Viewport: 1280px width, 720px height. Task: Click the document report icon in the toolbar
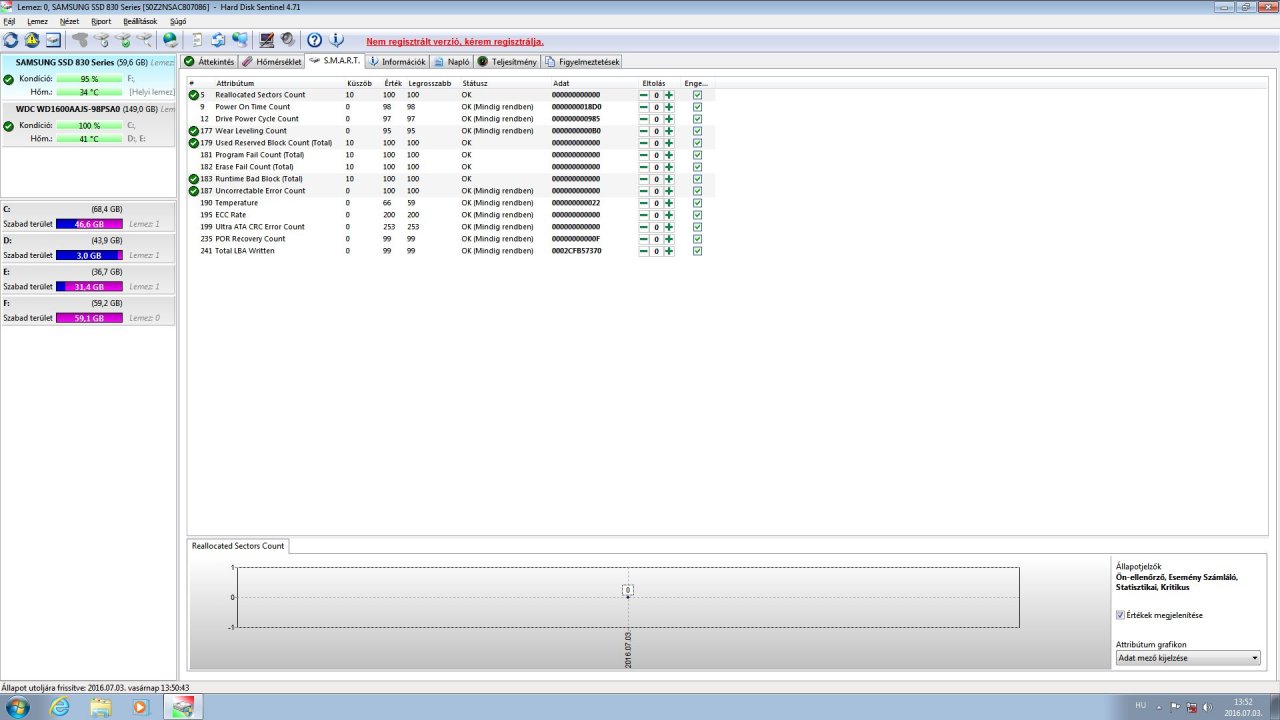[x=197, y=40]
